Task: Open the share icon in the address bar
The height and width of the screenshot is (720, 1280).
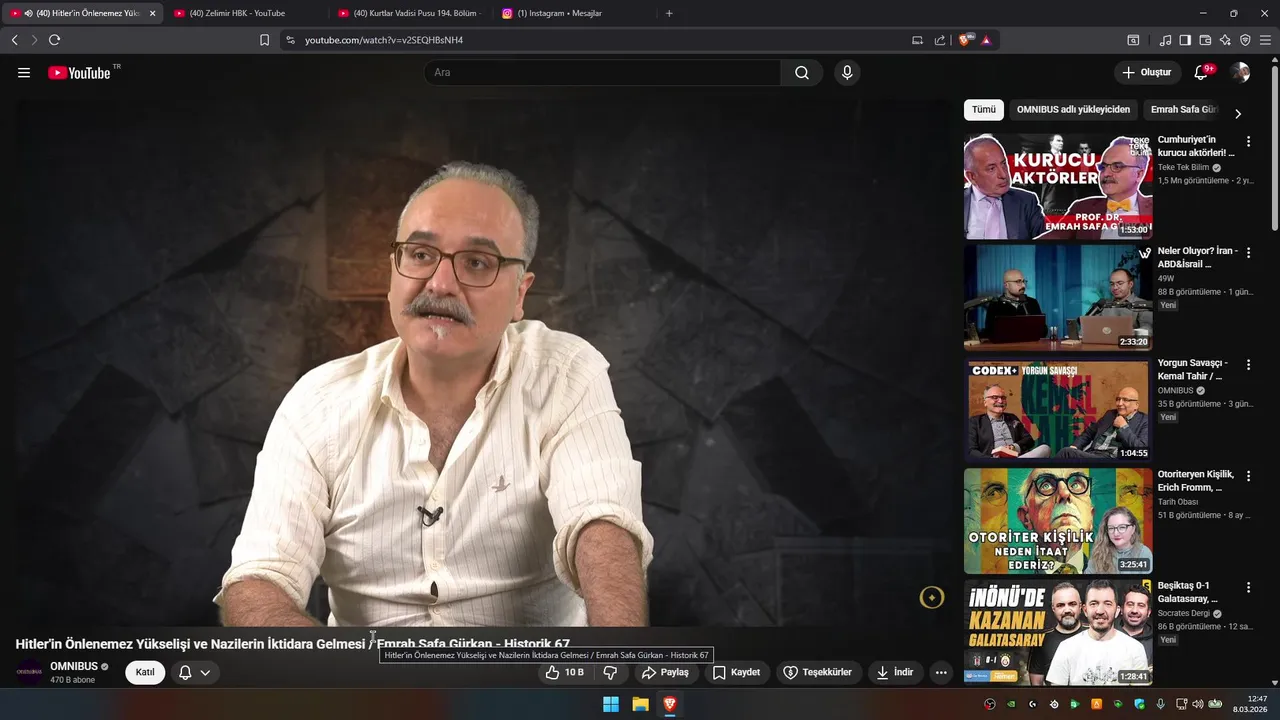Action: click(940, 40)
